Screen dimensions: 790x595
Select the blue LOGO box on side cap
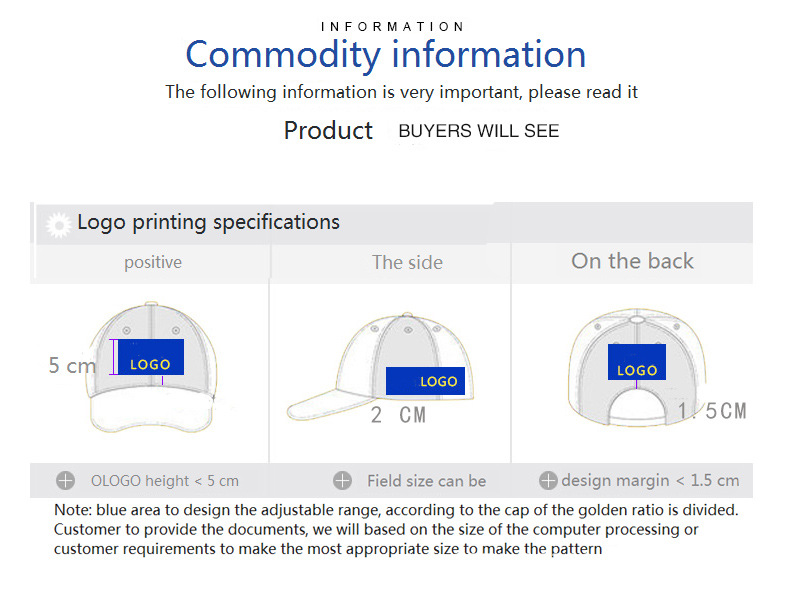coord(425,381)
